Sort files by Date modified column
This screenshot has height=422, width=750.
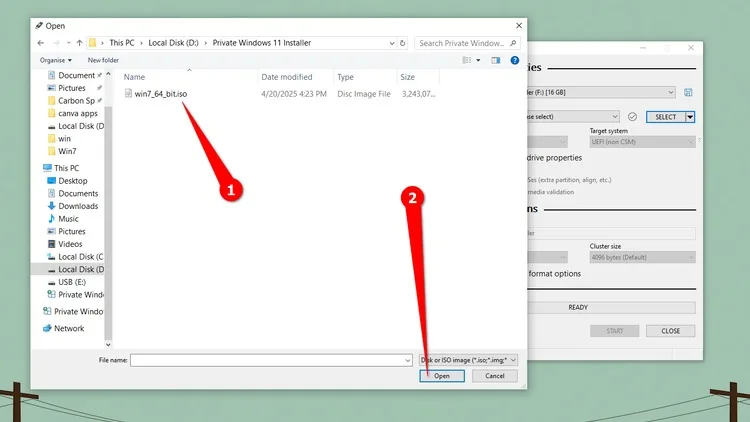287,77
